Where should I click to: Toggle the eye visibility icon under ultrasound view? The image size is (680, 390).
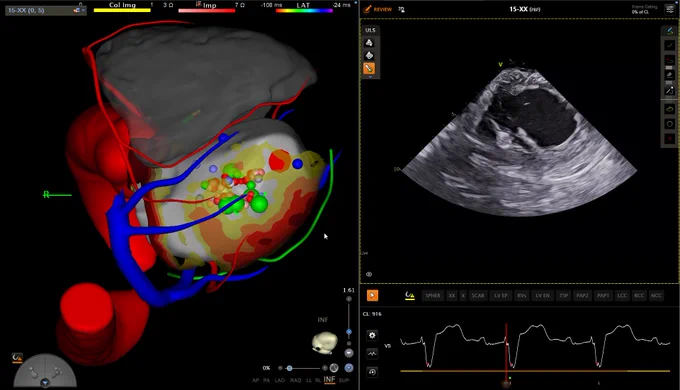tap(369, 274)
